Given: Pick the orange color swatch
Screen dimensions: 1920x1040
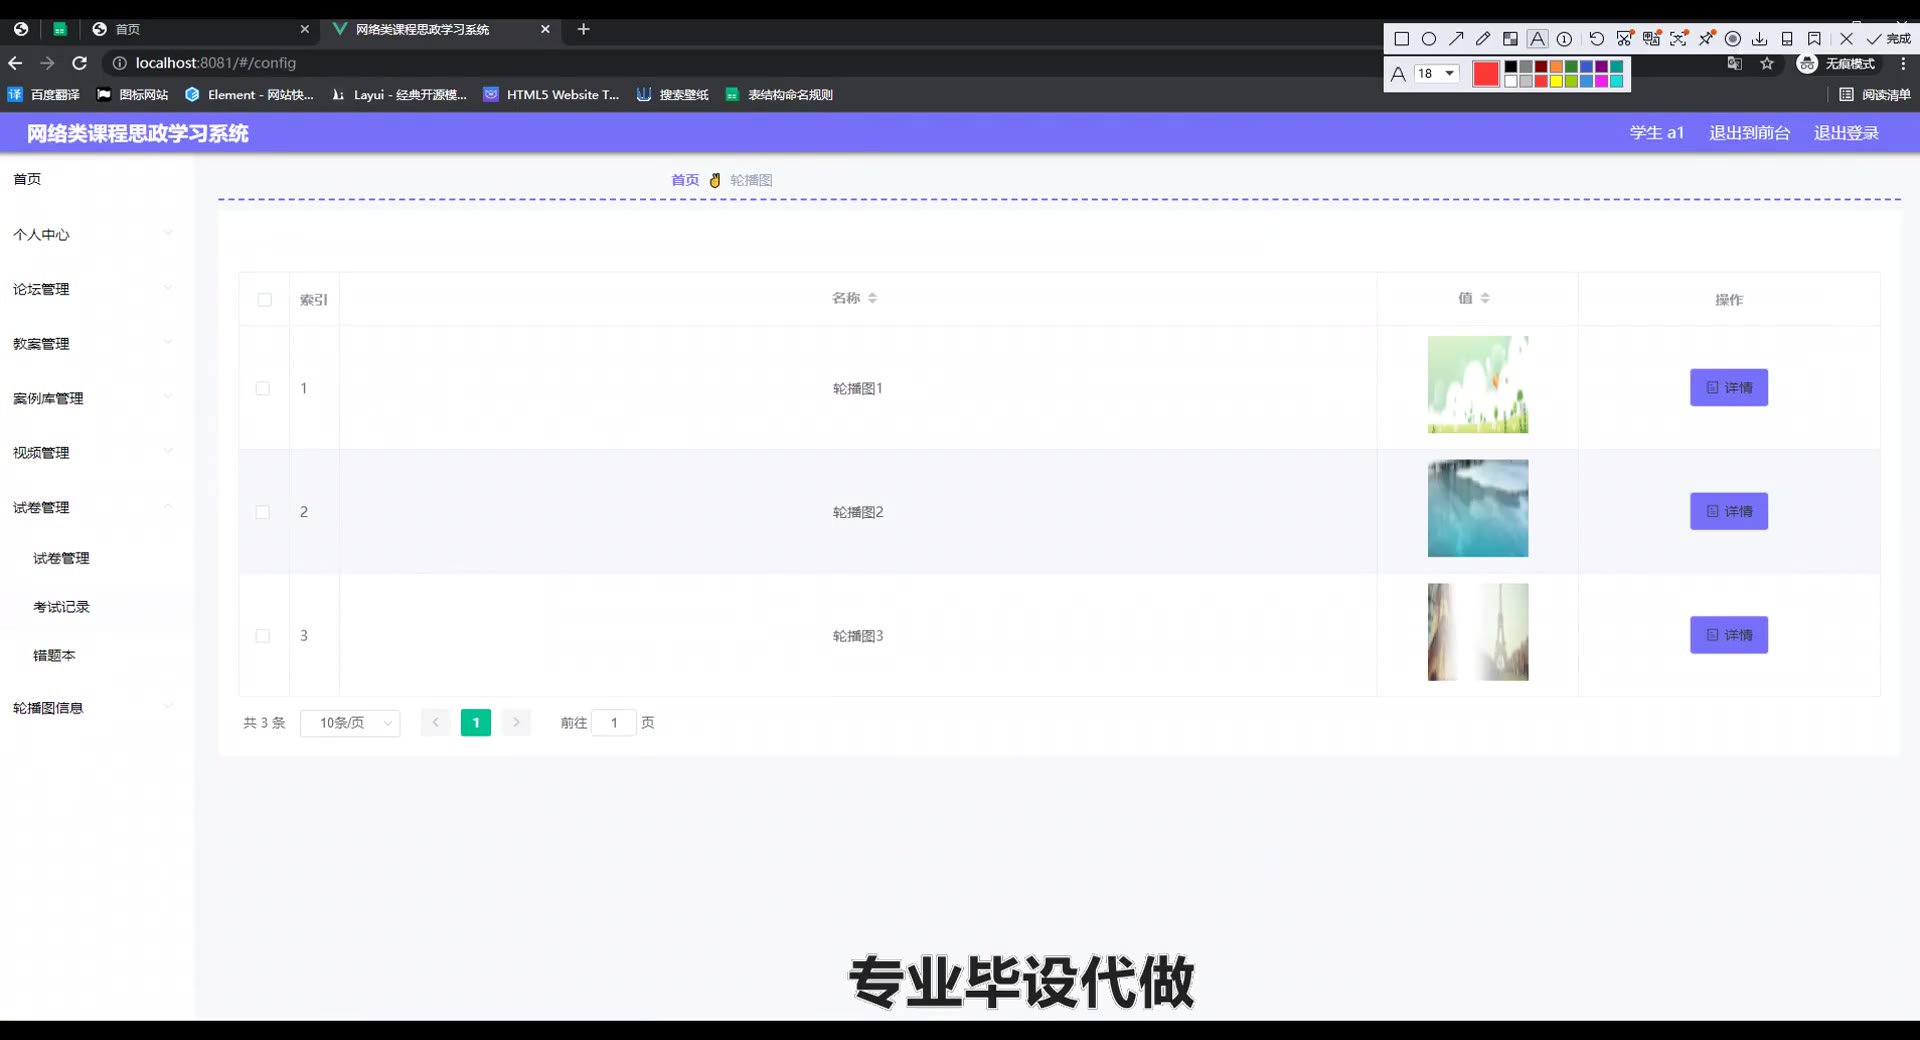Looking at the screenshot, I should [x=1556, y=66].
